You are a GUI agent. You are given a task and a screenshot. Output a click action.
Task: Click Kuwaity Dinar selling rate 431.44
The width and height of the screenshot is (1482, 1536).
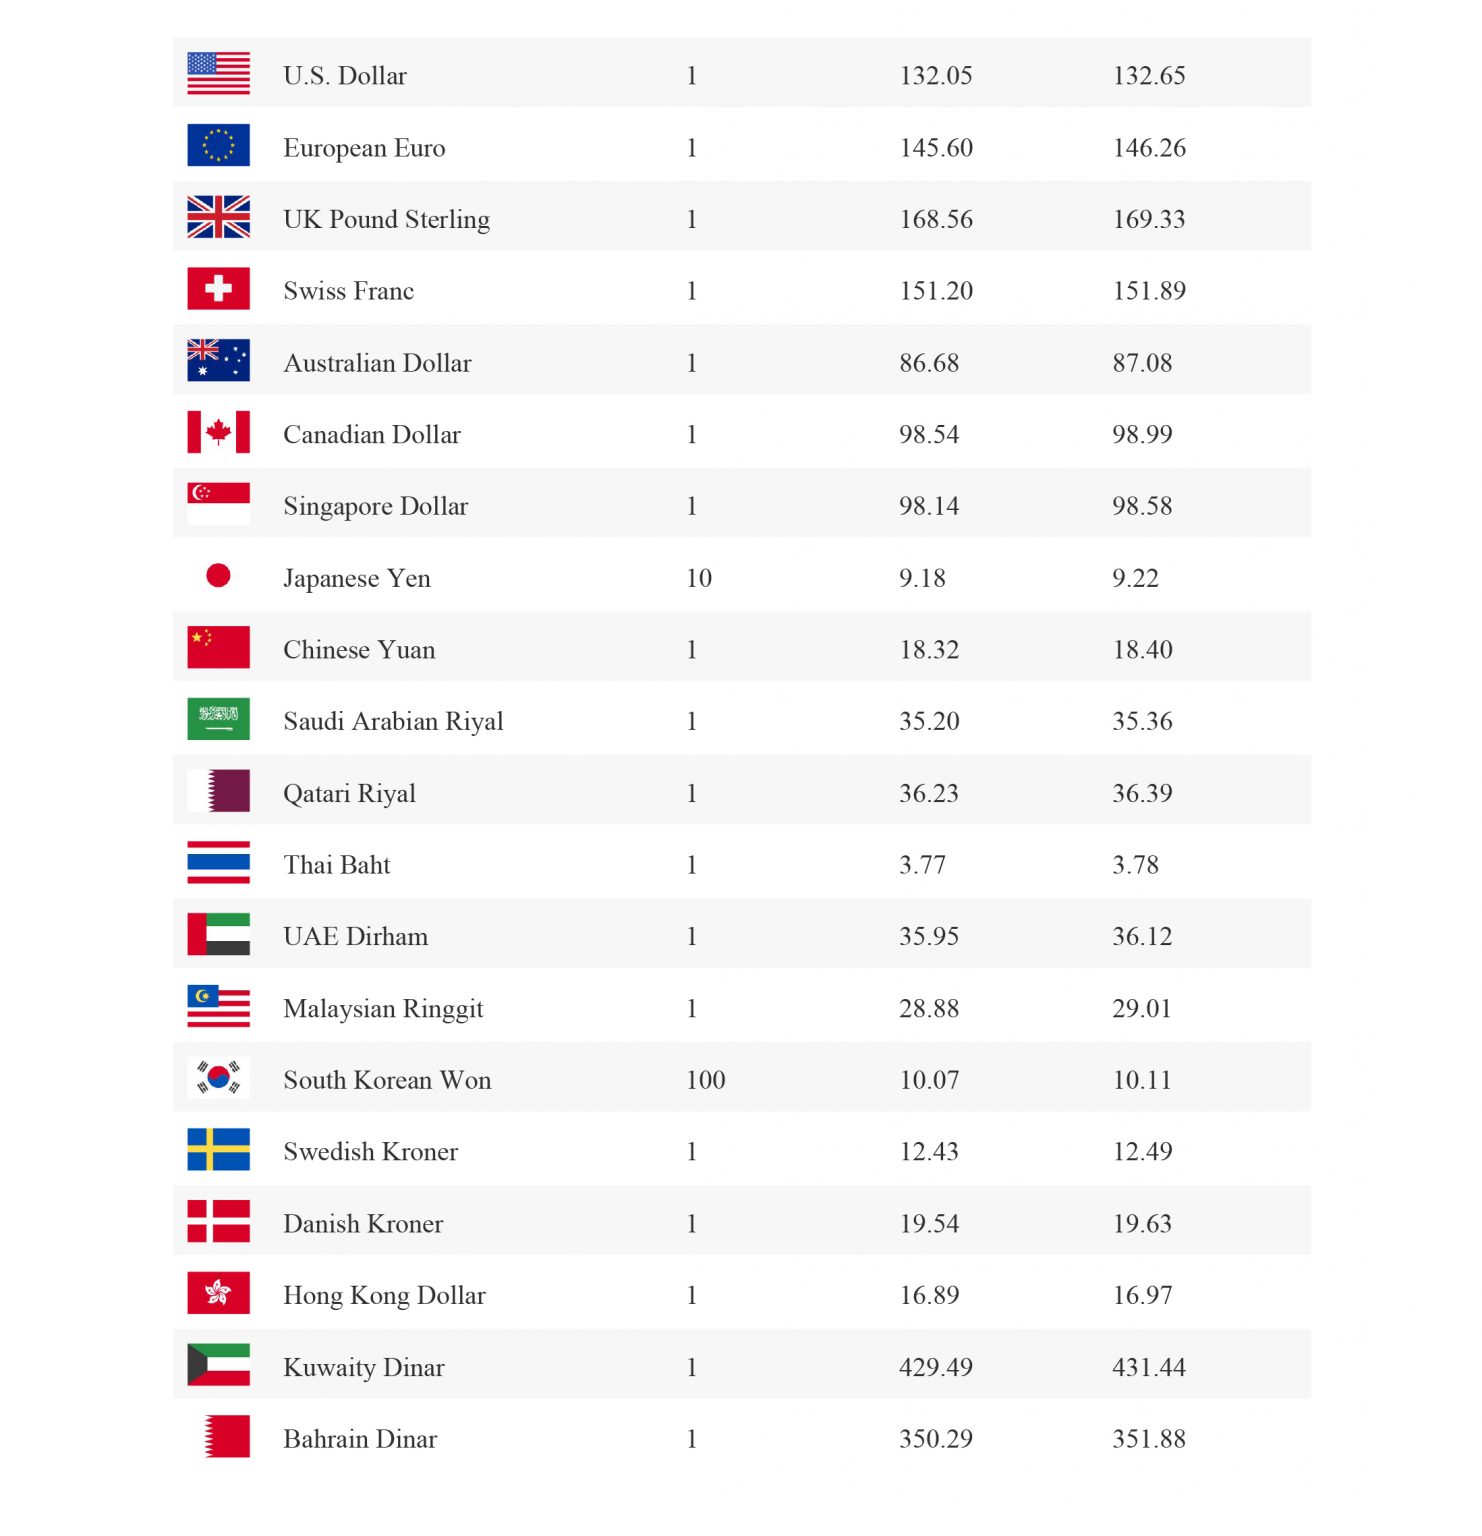(x=1149, y=1367)
